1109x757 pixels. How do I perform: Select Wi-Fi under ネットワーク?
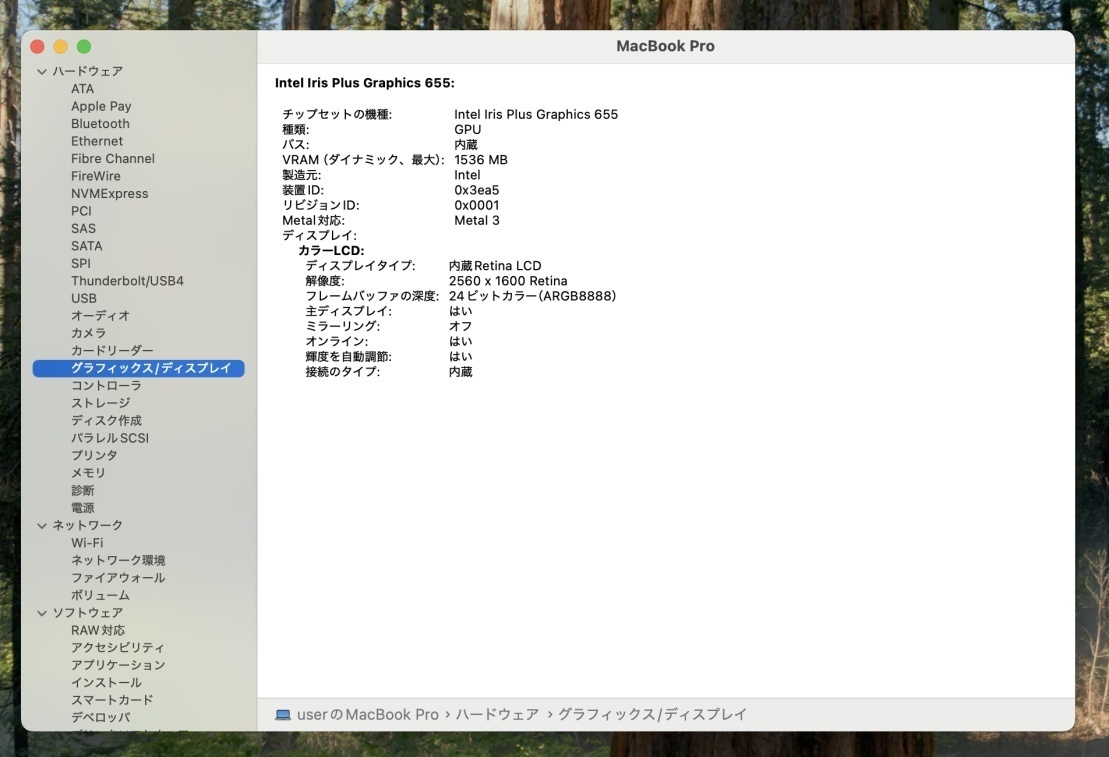87,543
